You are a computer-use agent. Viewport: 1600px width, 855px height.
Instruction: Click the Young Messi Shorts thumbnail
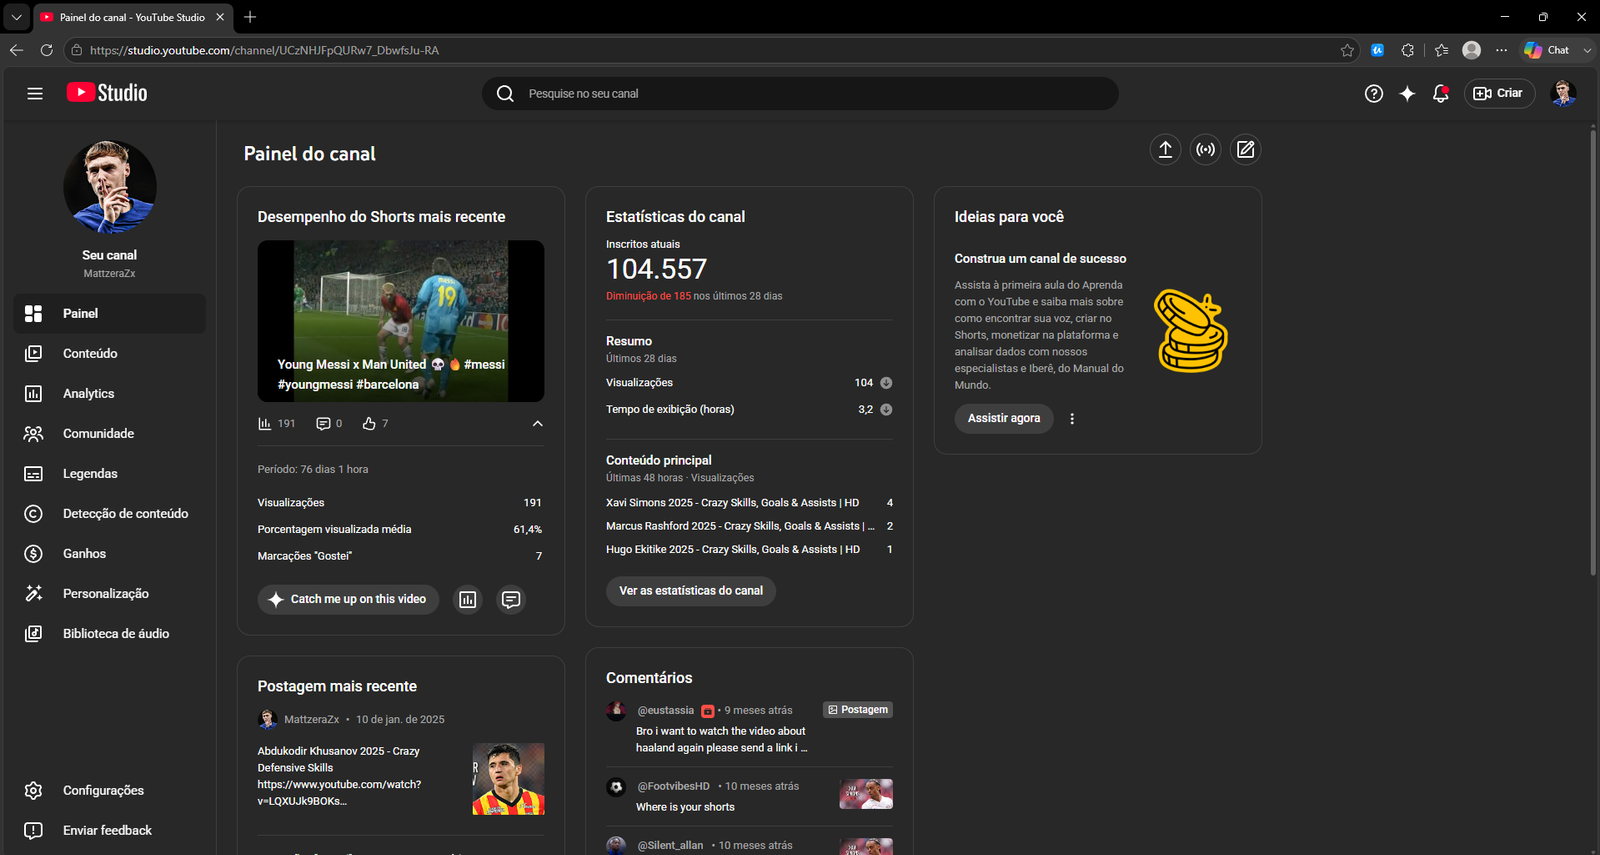point(401,321)
